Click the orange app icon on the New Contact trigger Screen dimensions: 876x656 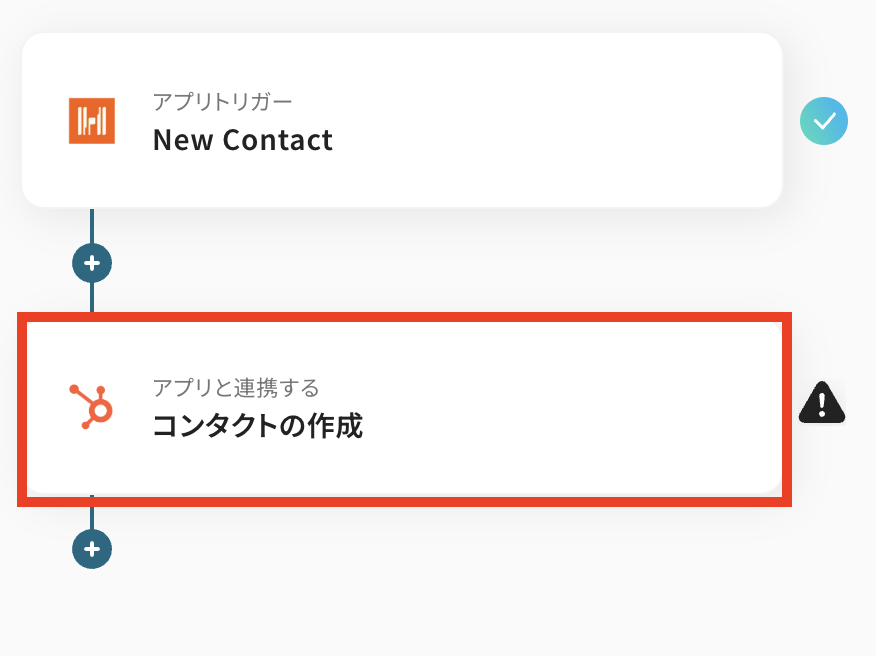click(x=92, y=121)
